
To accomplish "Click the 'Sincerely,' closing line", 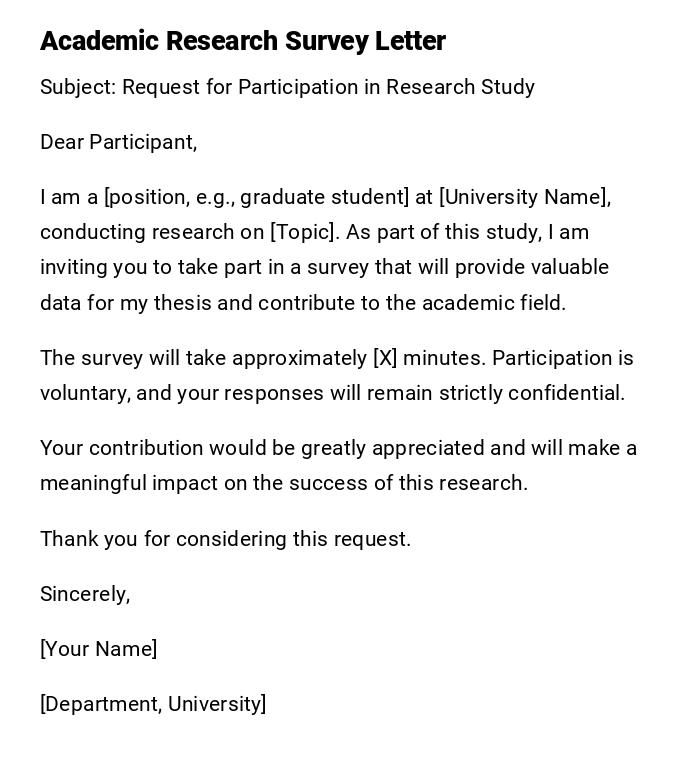I will point(85,594).
